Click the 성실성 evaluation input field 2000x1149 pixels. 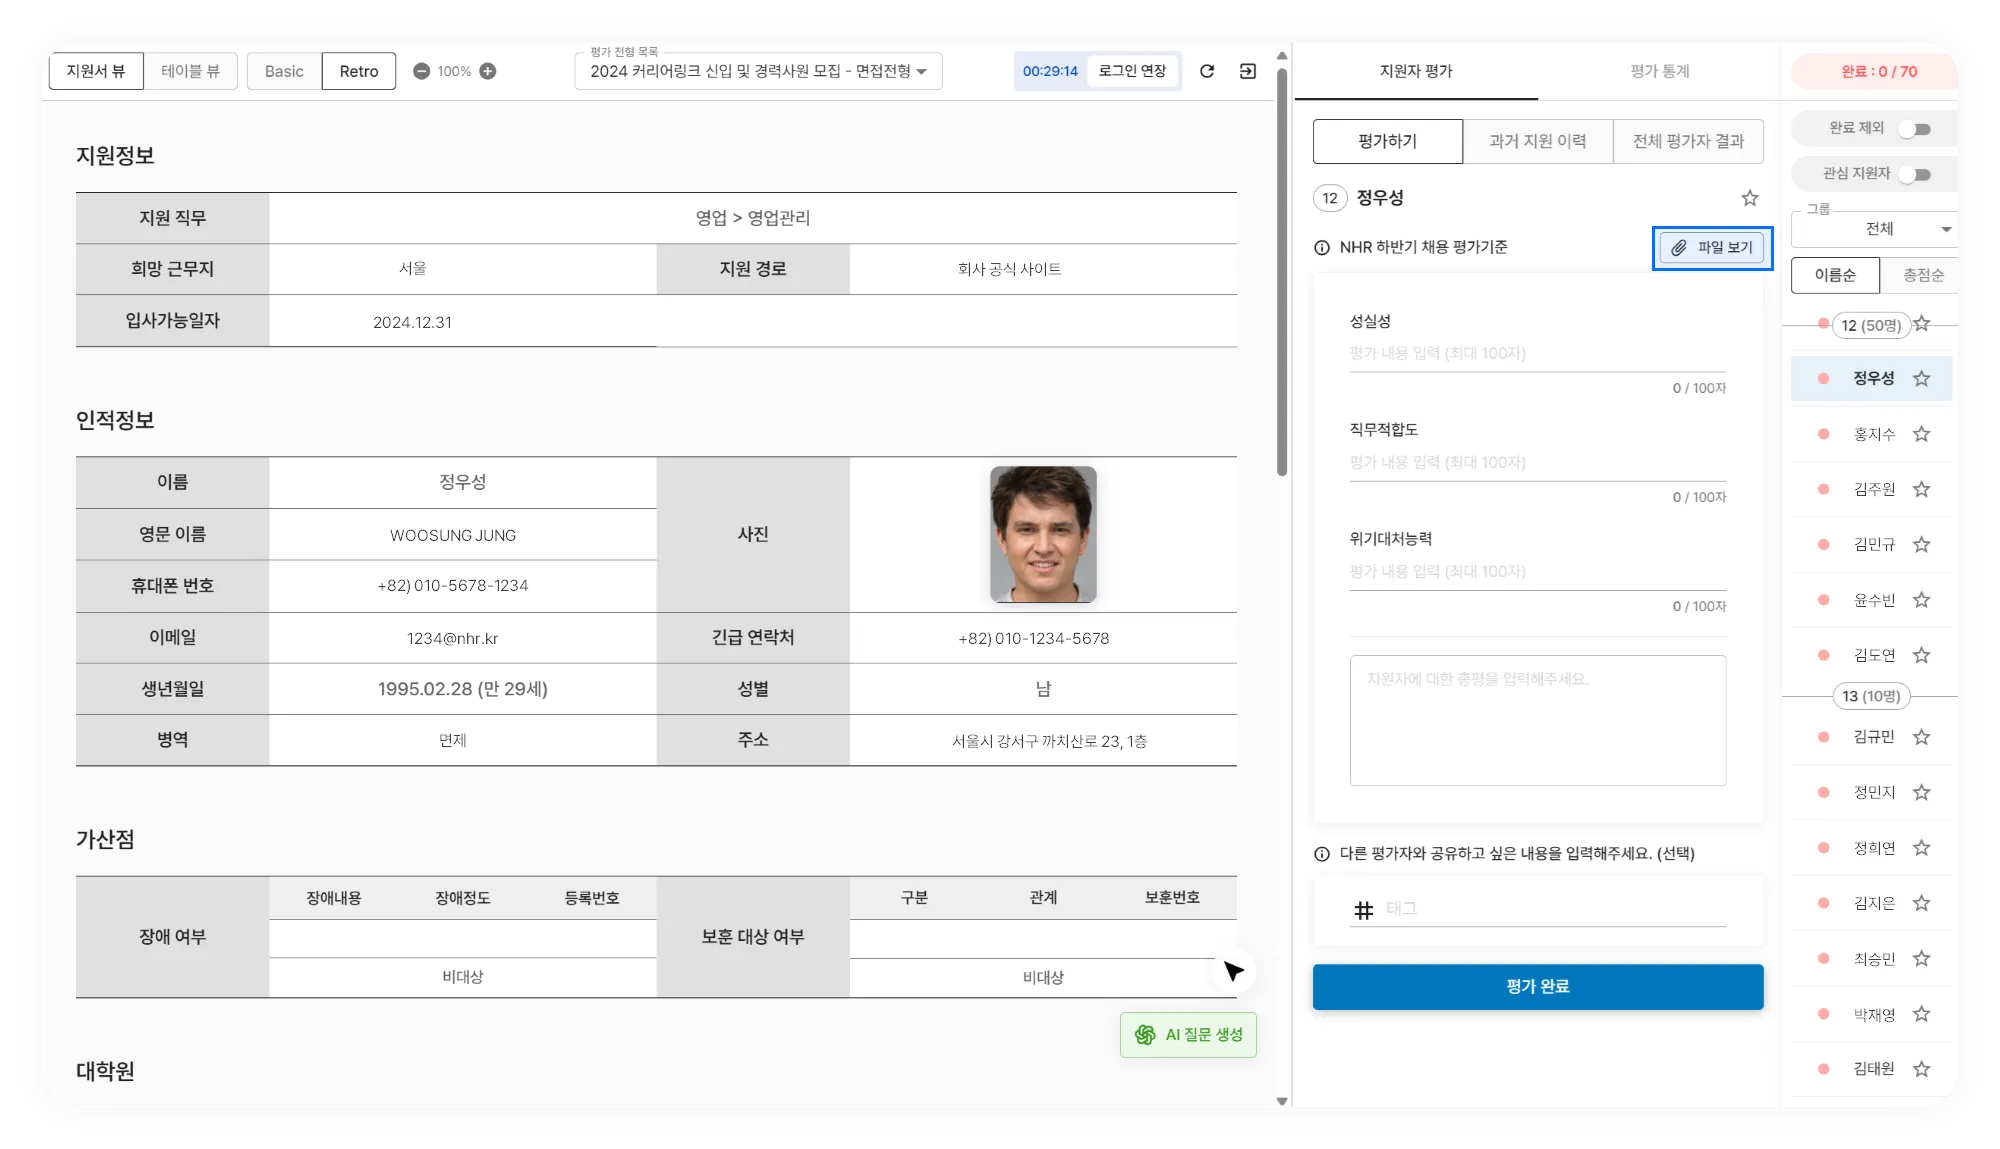click(x=1537, y=354)
